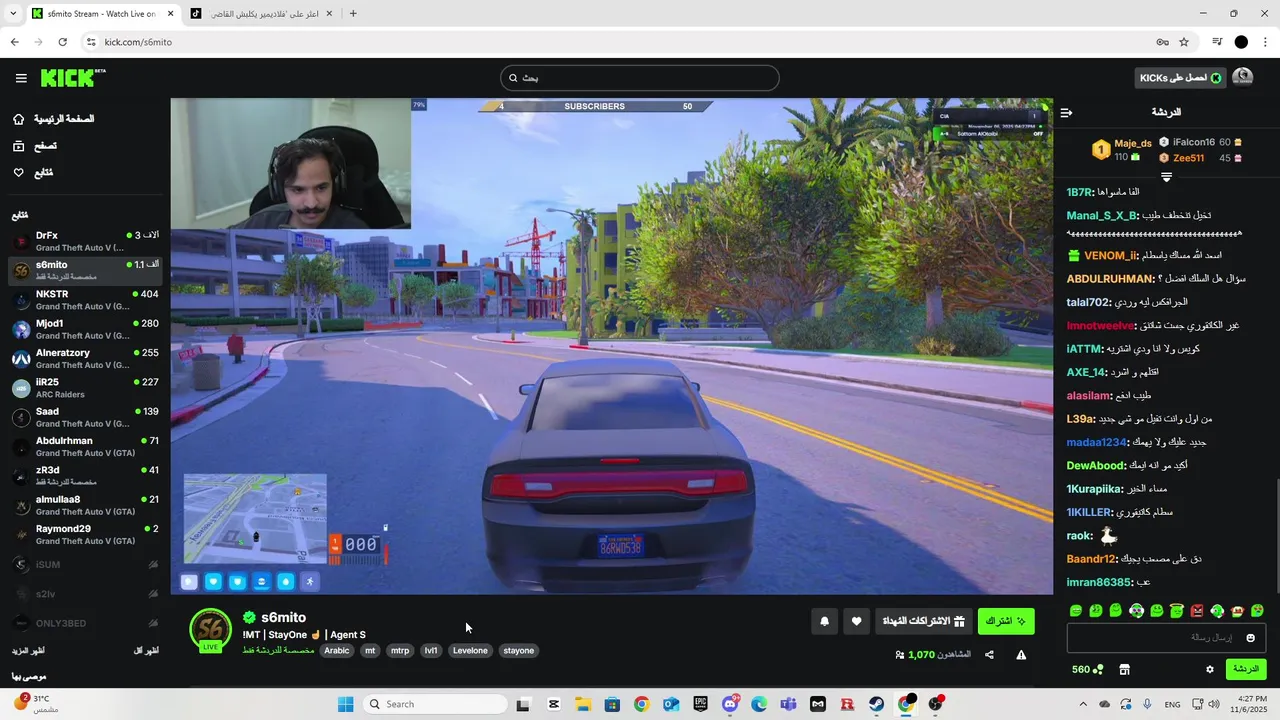1280x720 pixels.
Task: Click the mtrp tag chip
Action: (x=400, y=651)
